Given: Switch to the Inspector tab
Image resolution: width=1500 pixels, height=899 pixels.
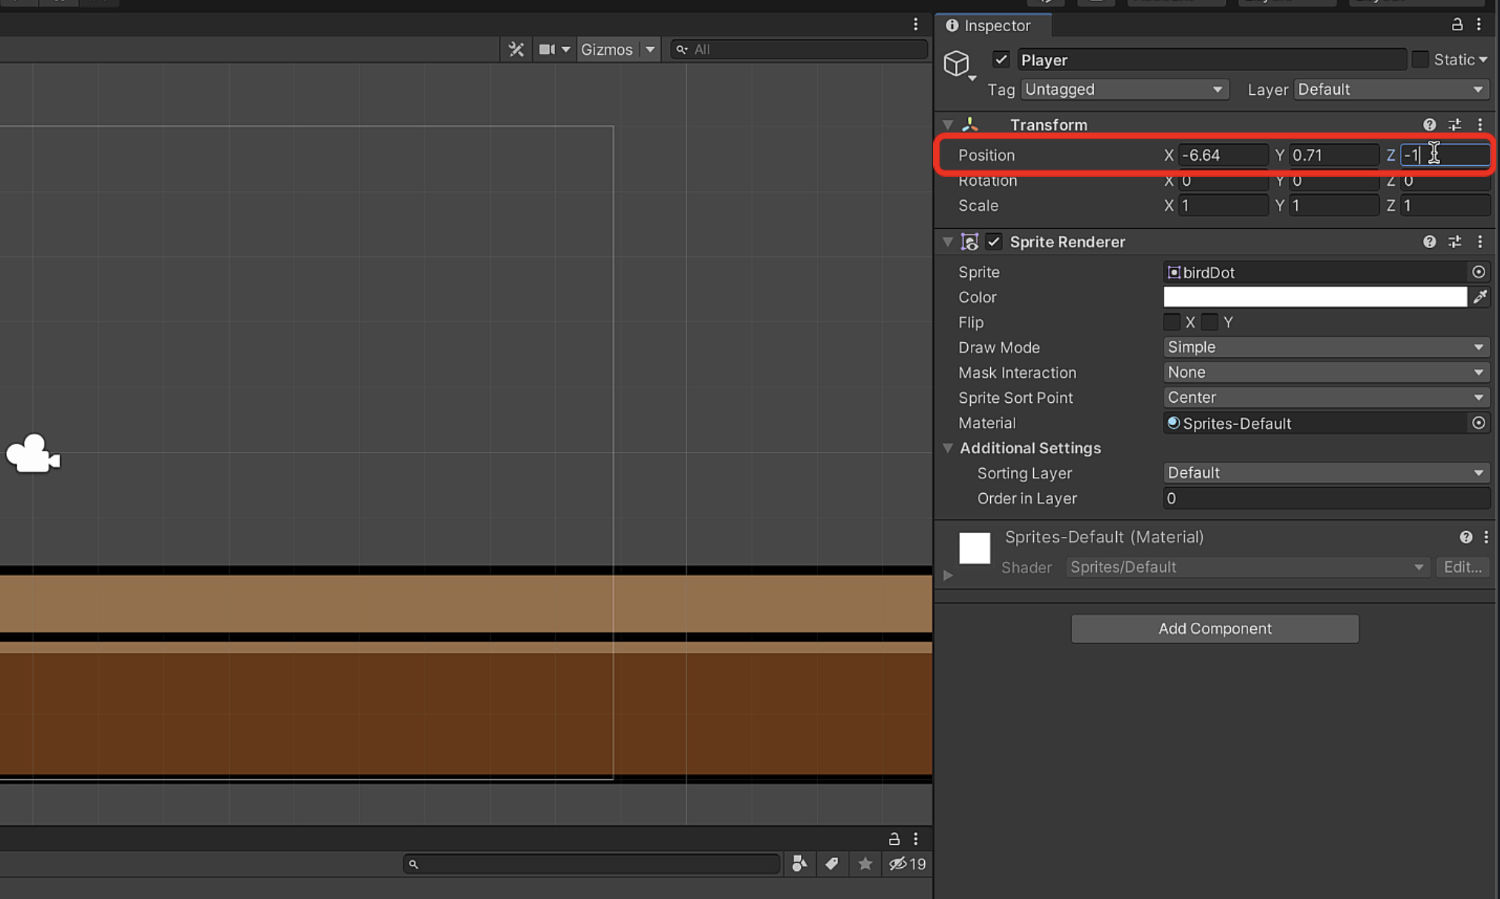Looking at the screenshot, I should [989, 26].
